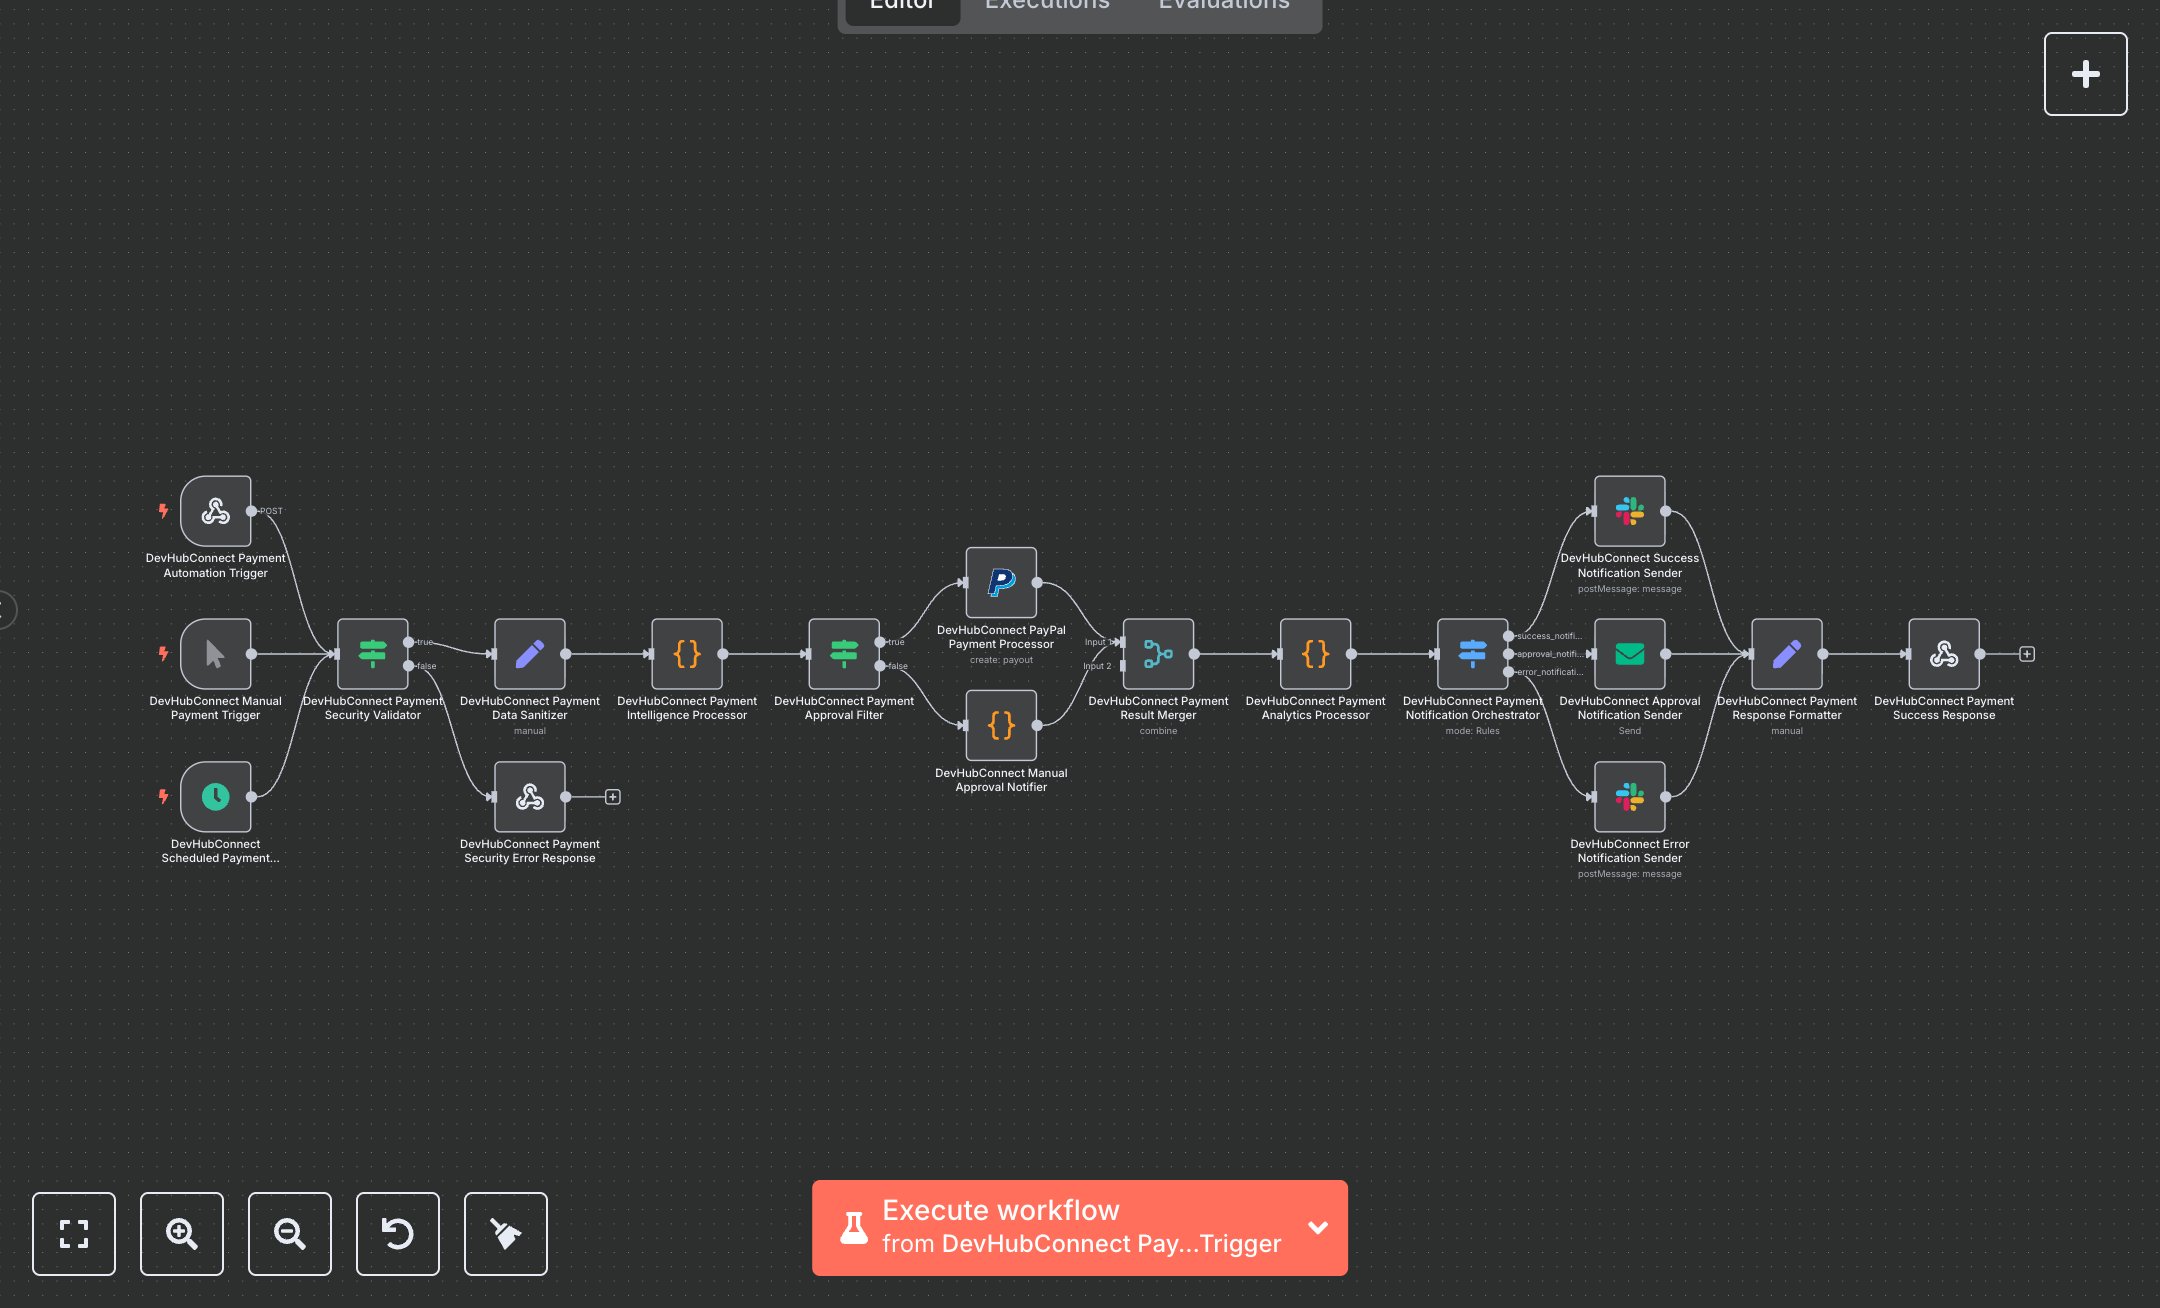Expand the Execute workflow trigger dropdown chevron
The height and width of the screenshot is (1308, 2160).
click(x=1318, y=1228)
